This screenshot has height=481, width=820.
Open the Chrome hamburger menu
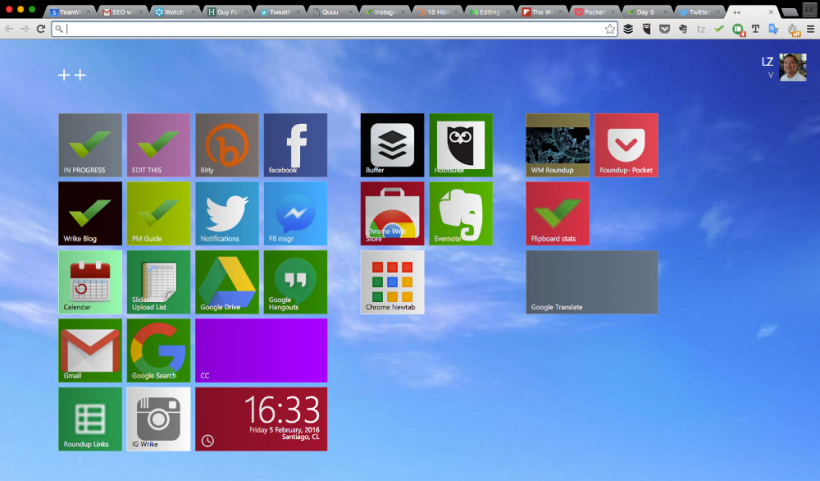811,29
